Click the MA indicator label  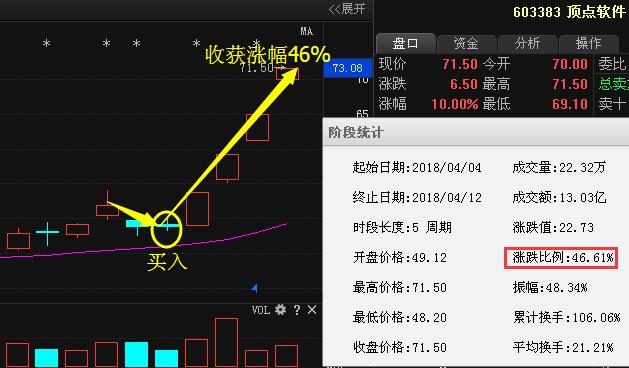pos(306,31)
